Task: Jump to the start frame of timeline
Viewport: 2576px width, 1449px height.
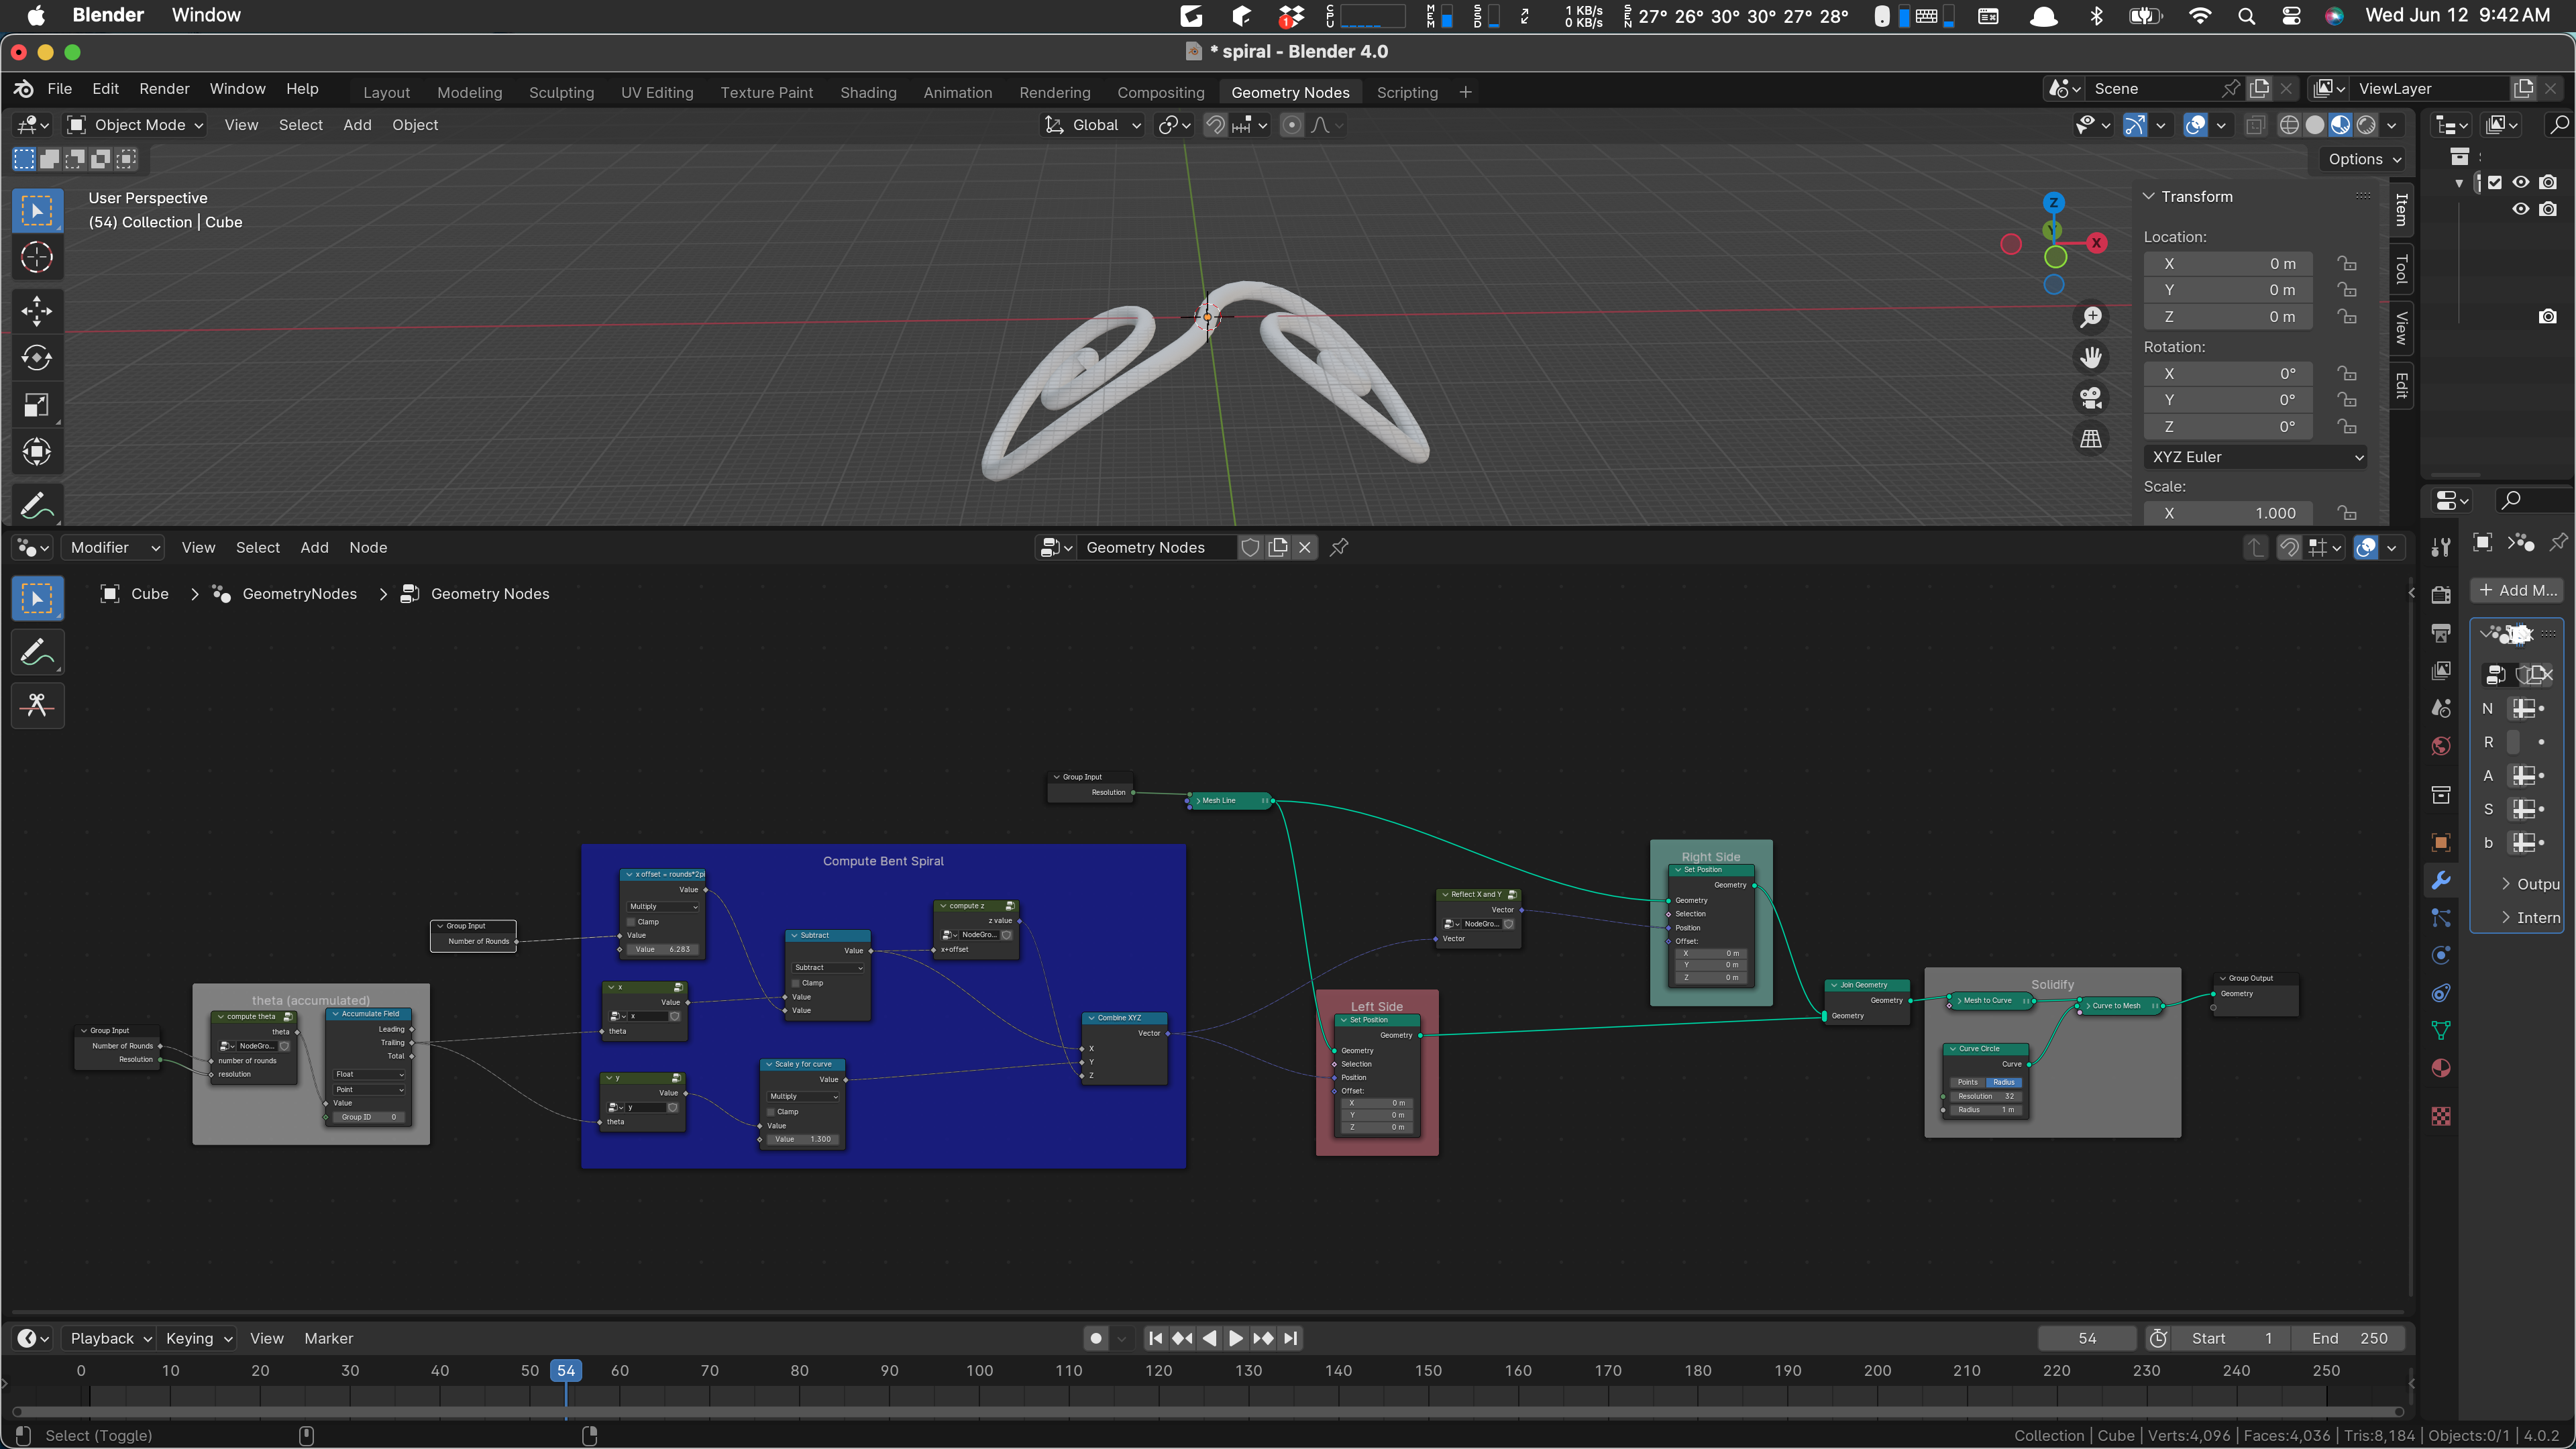Action: click(1155, 1338)
